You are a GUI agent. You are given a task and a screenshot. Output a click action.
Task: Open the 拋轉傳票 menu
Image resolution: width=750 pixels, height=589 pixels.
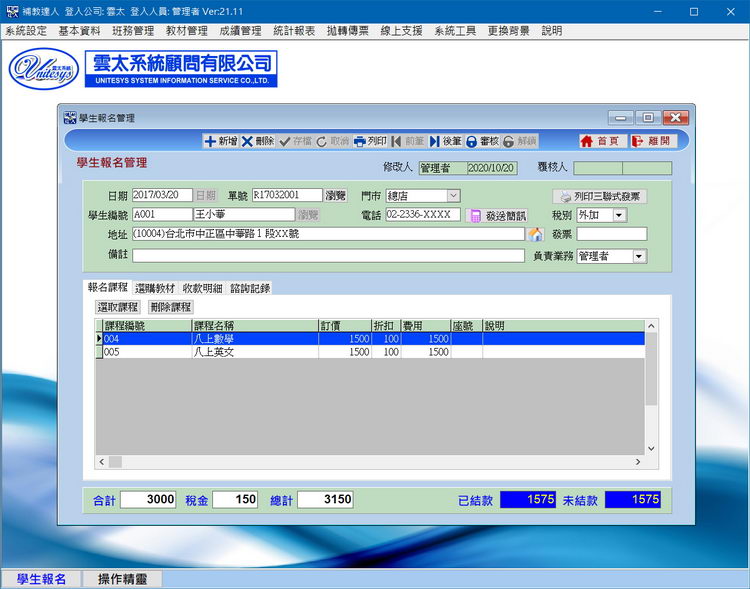click(x=348, y=31)
